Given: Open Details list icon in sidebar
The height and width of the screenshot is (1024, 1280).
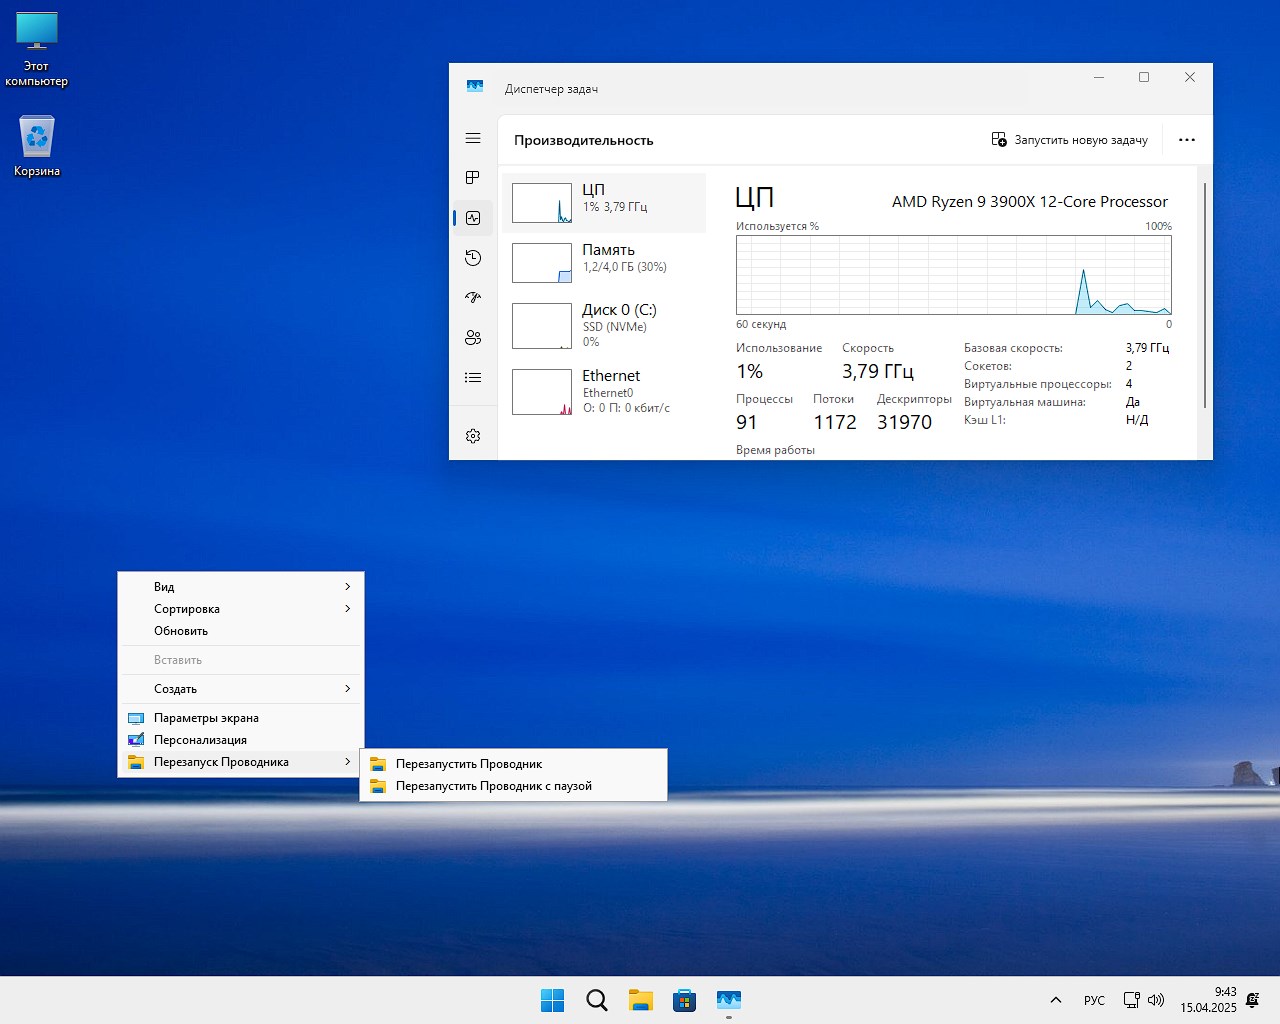Looking at the screenshot, I should 473,378.
